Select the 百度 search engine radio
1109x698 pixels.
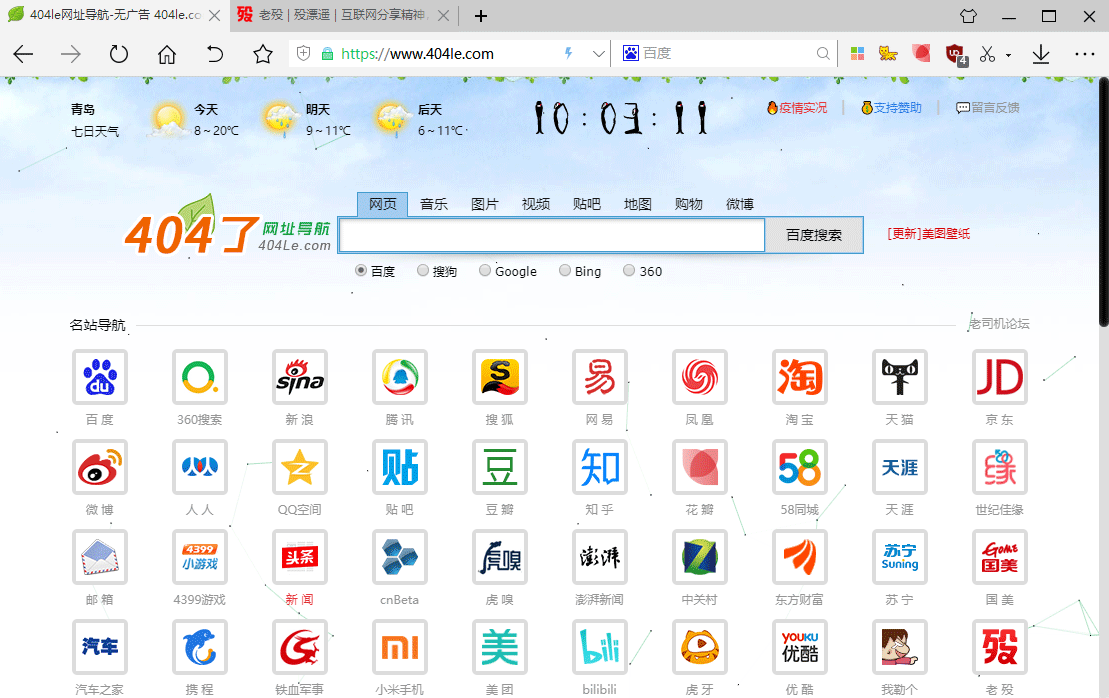click(x=361, y=270)
